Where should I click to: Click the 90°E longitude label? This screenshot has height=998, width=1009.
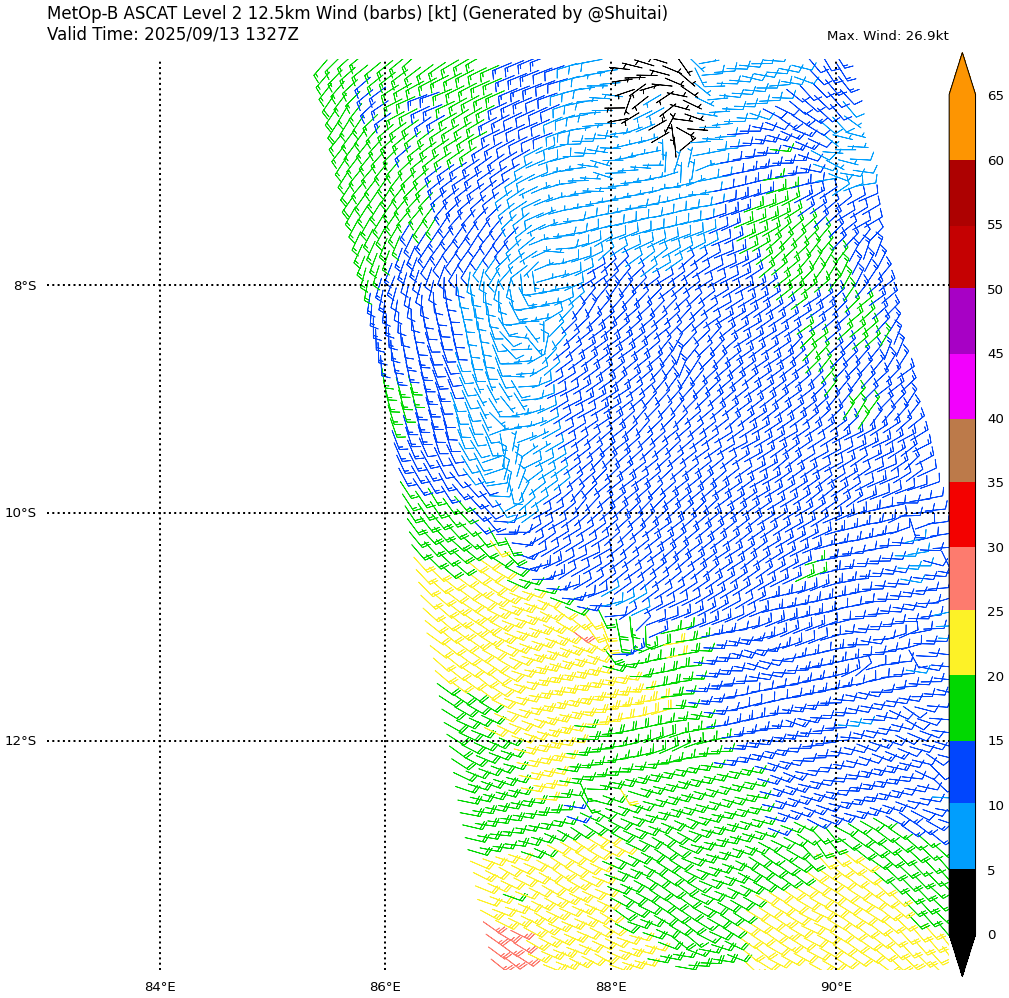tap(837, 987)
